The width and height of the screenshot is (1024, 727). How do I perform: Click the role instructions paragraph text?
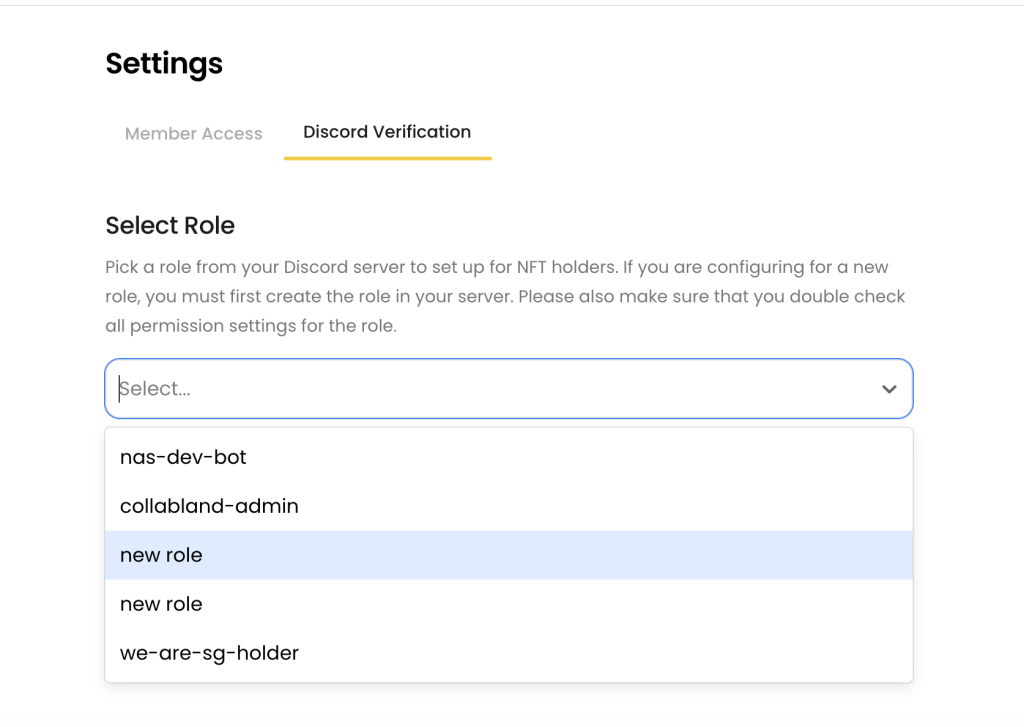click(x=505, y=296)
